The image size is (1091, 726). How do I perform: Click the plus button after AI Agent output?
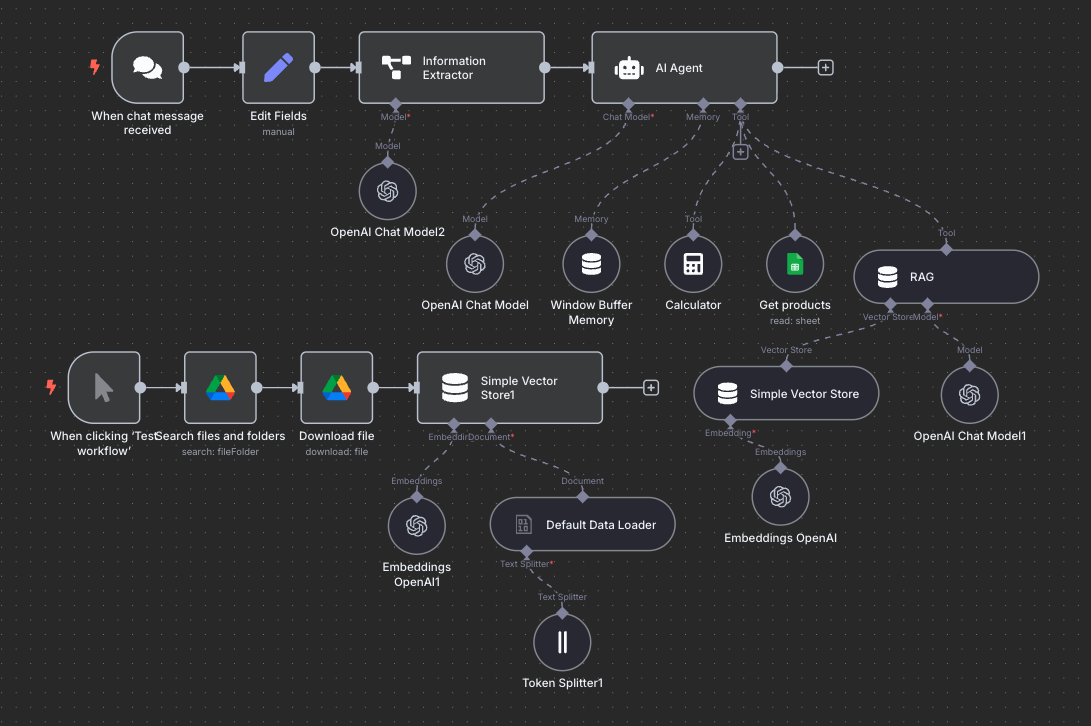(x=825, y=68)
